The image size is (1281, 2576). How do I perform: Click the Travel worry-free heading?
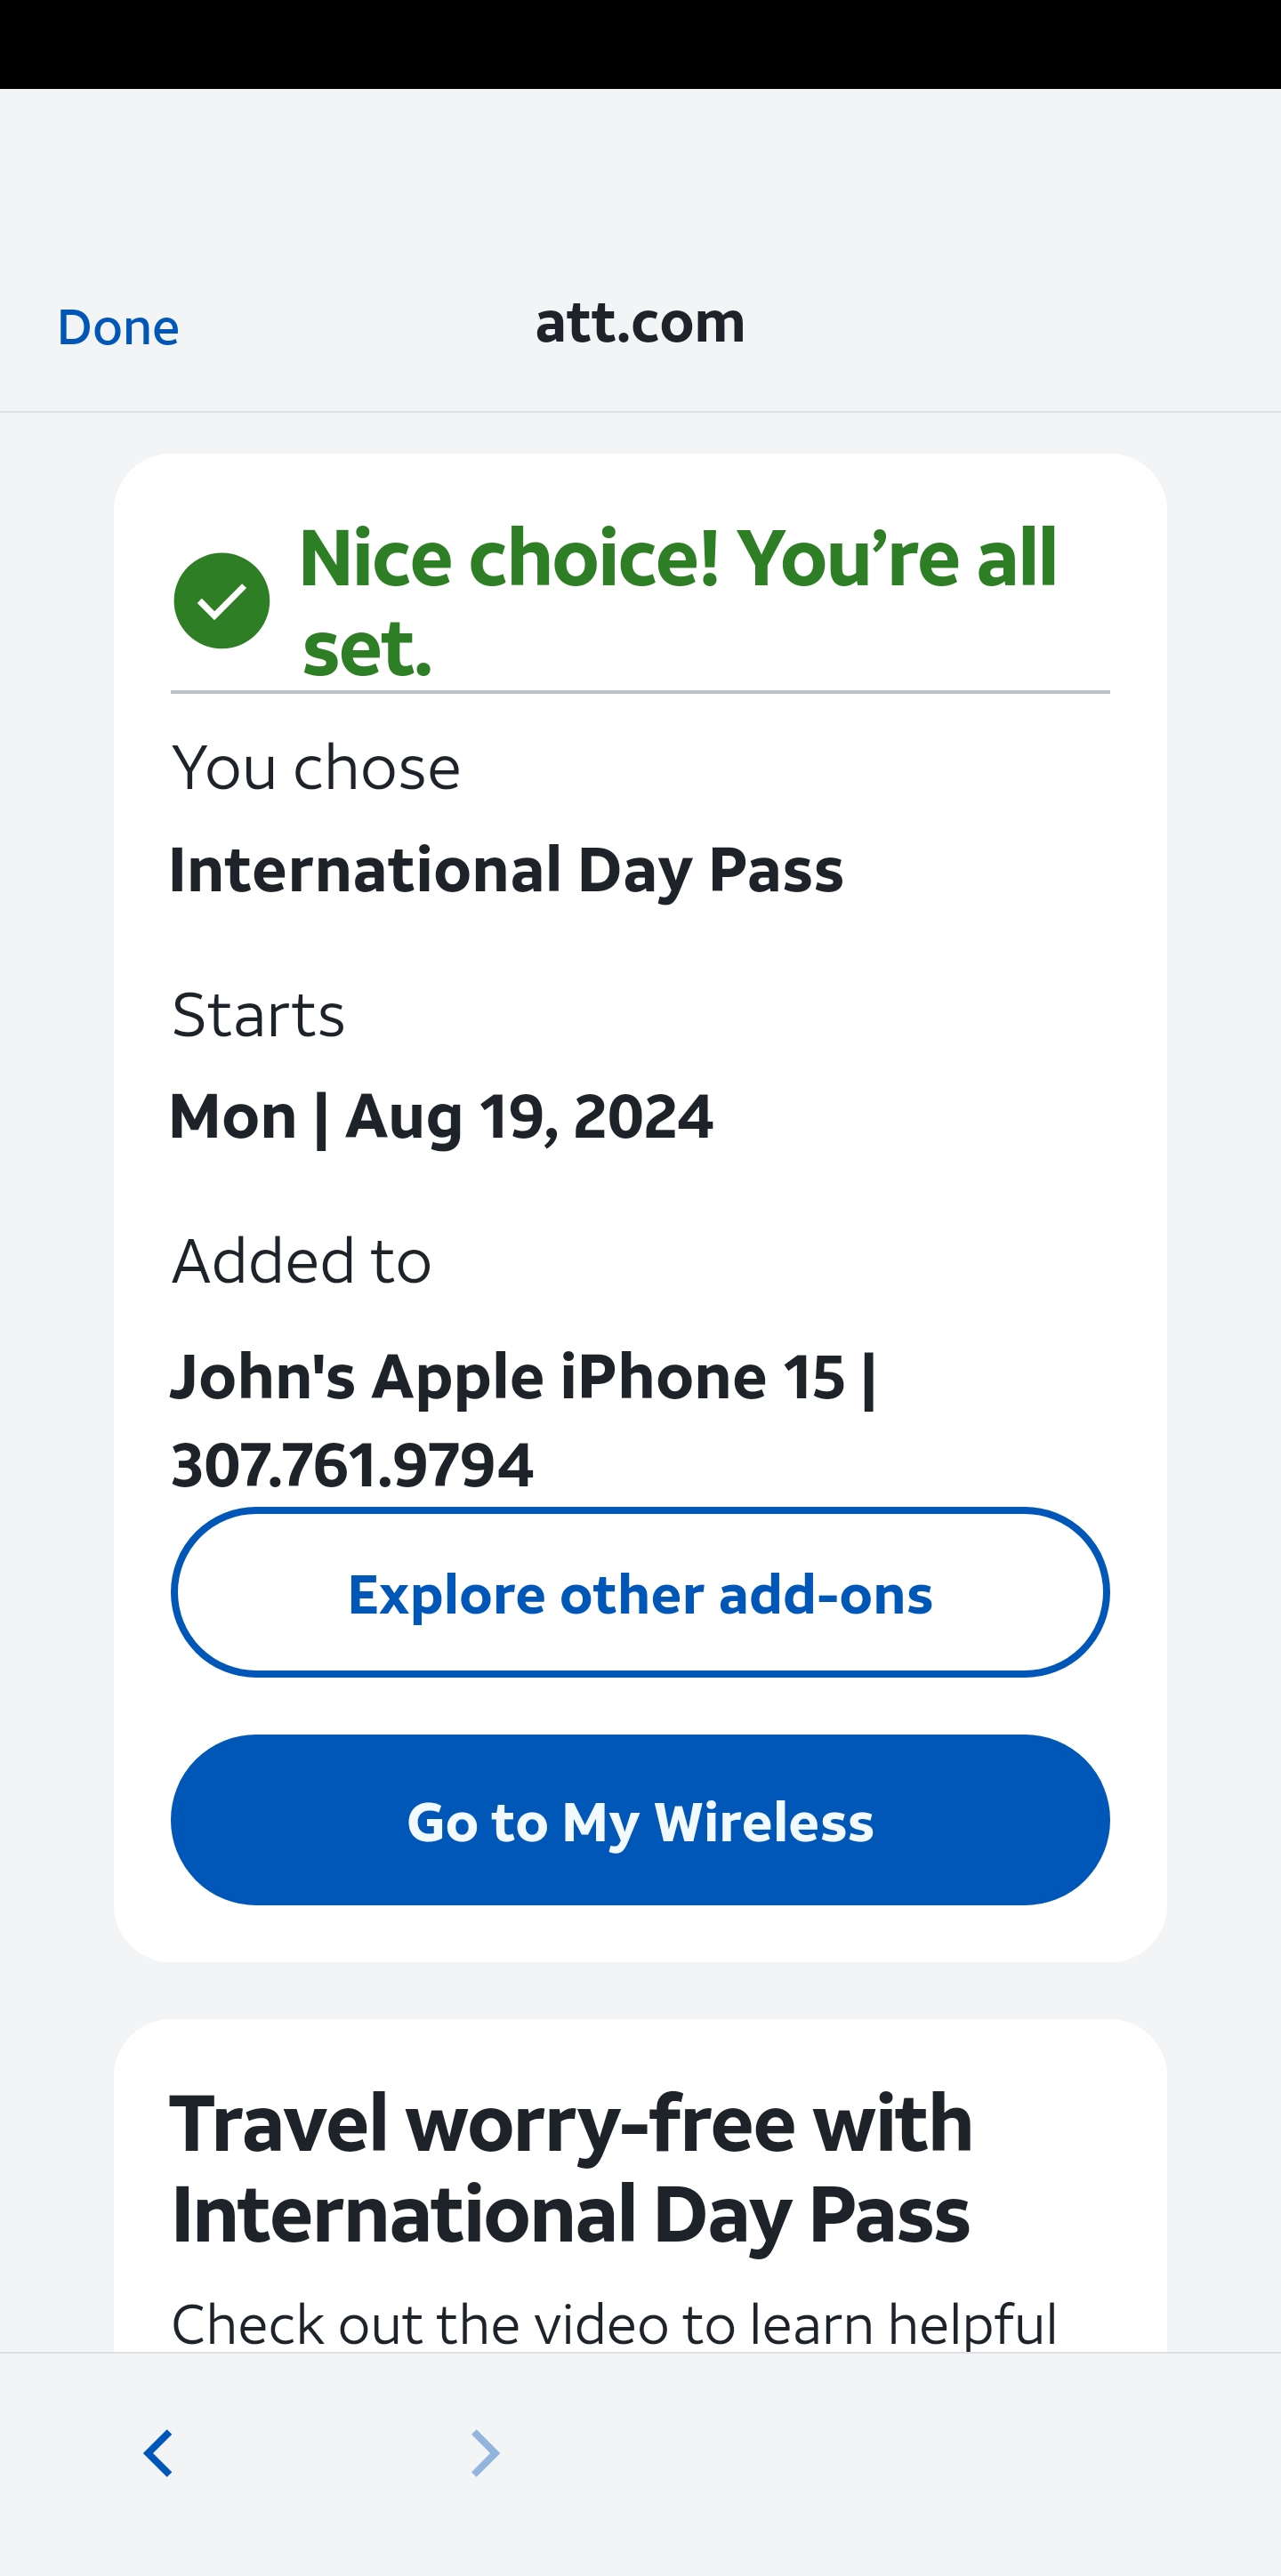(571, 2168)
